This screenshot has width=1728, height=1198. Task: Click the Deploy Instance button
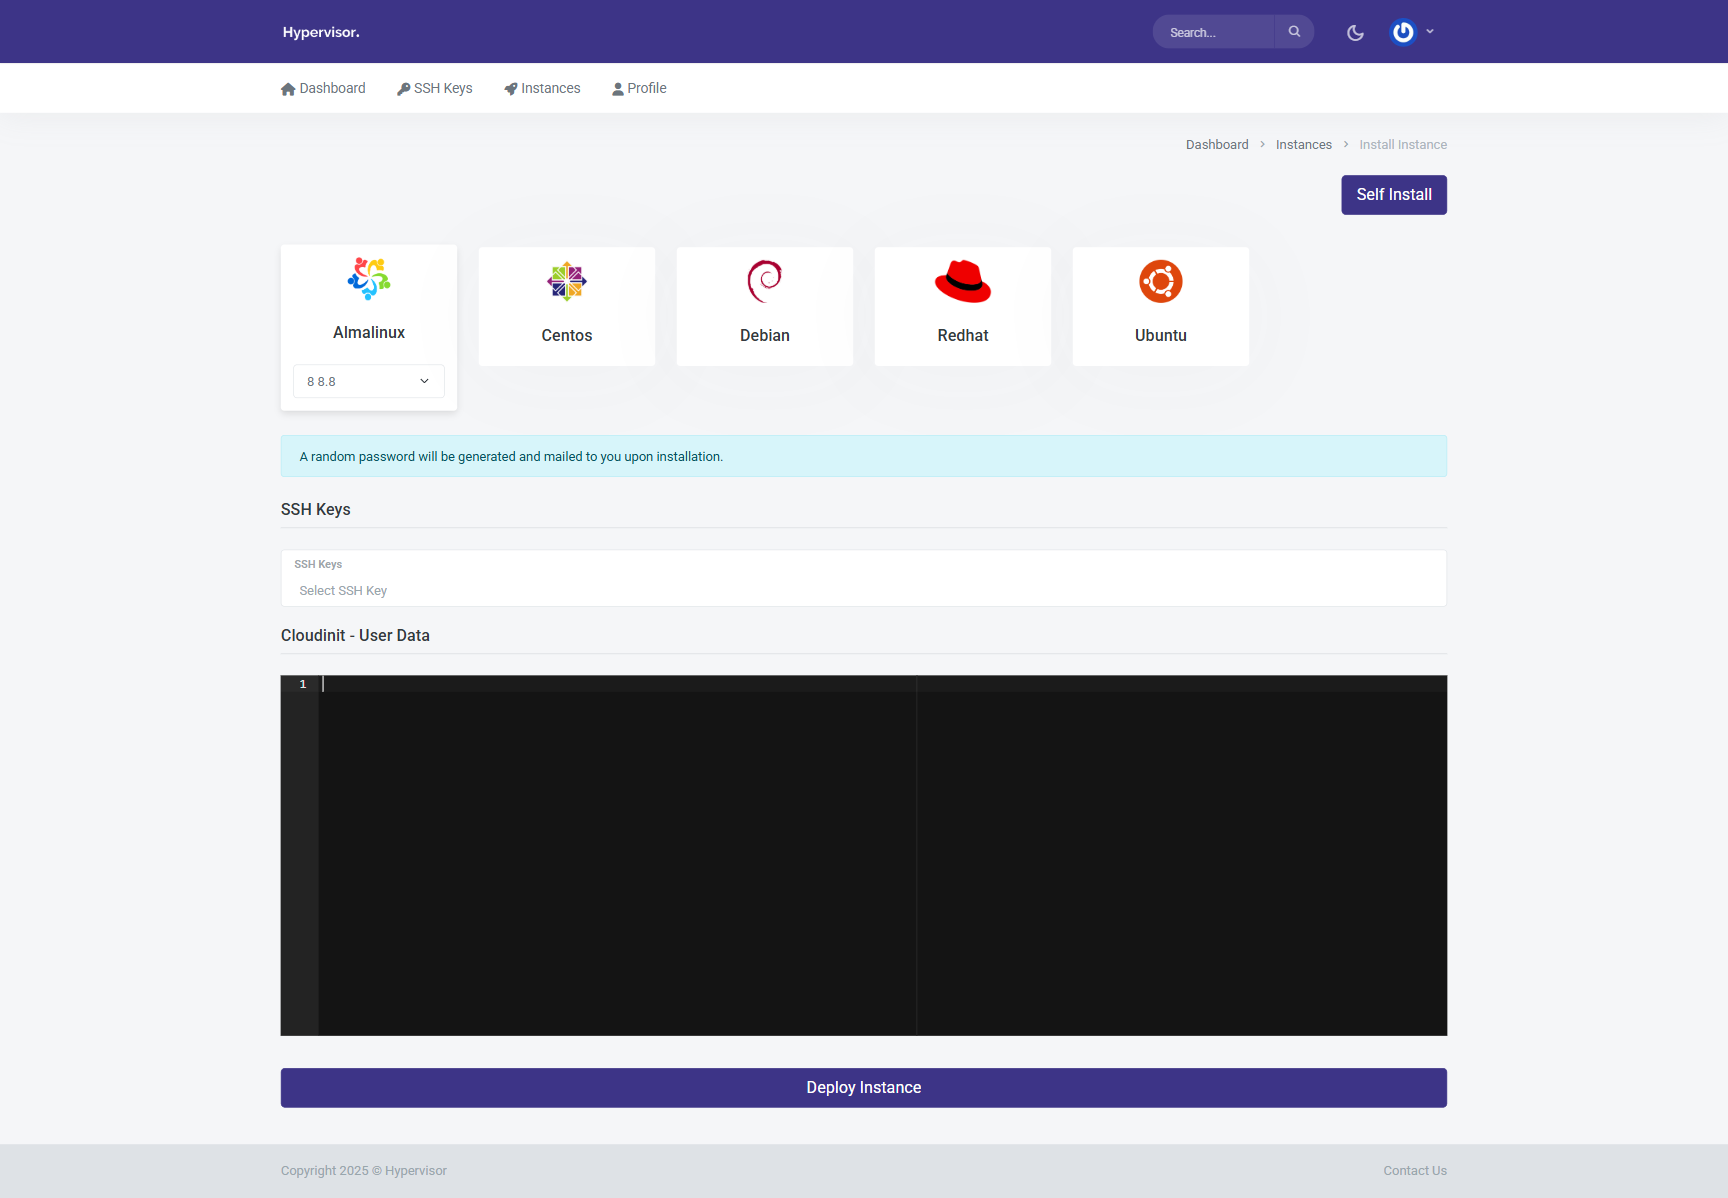click(x=864, y=1088)
